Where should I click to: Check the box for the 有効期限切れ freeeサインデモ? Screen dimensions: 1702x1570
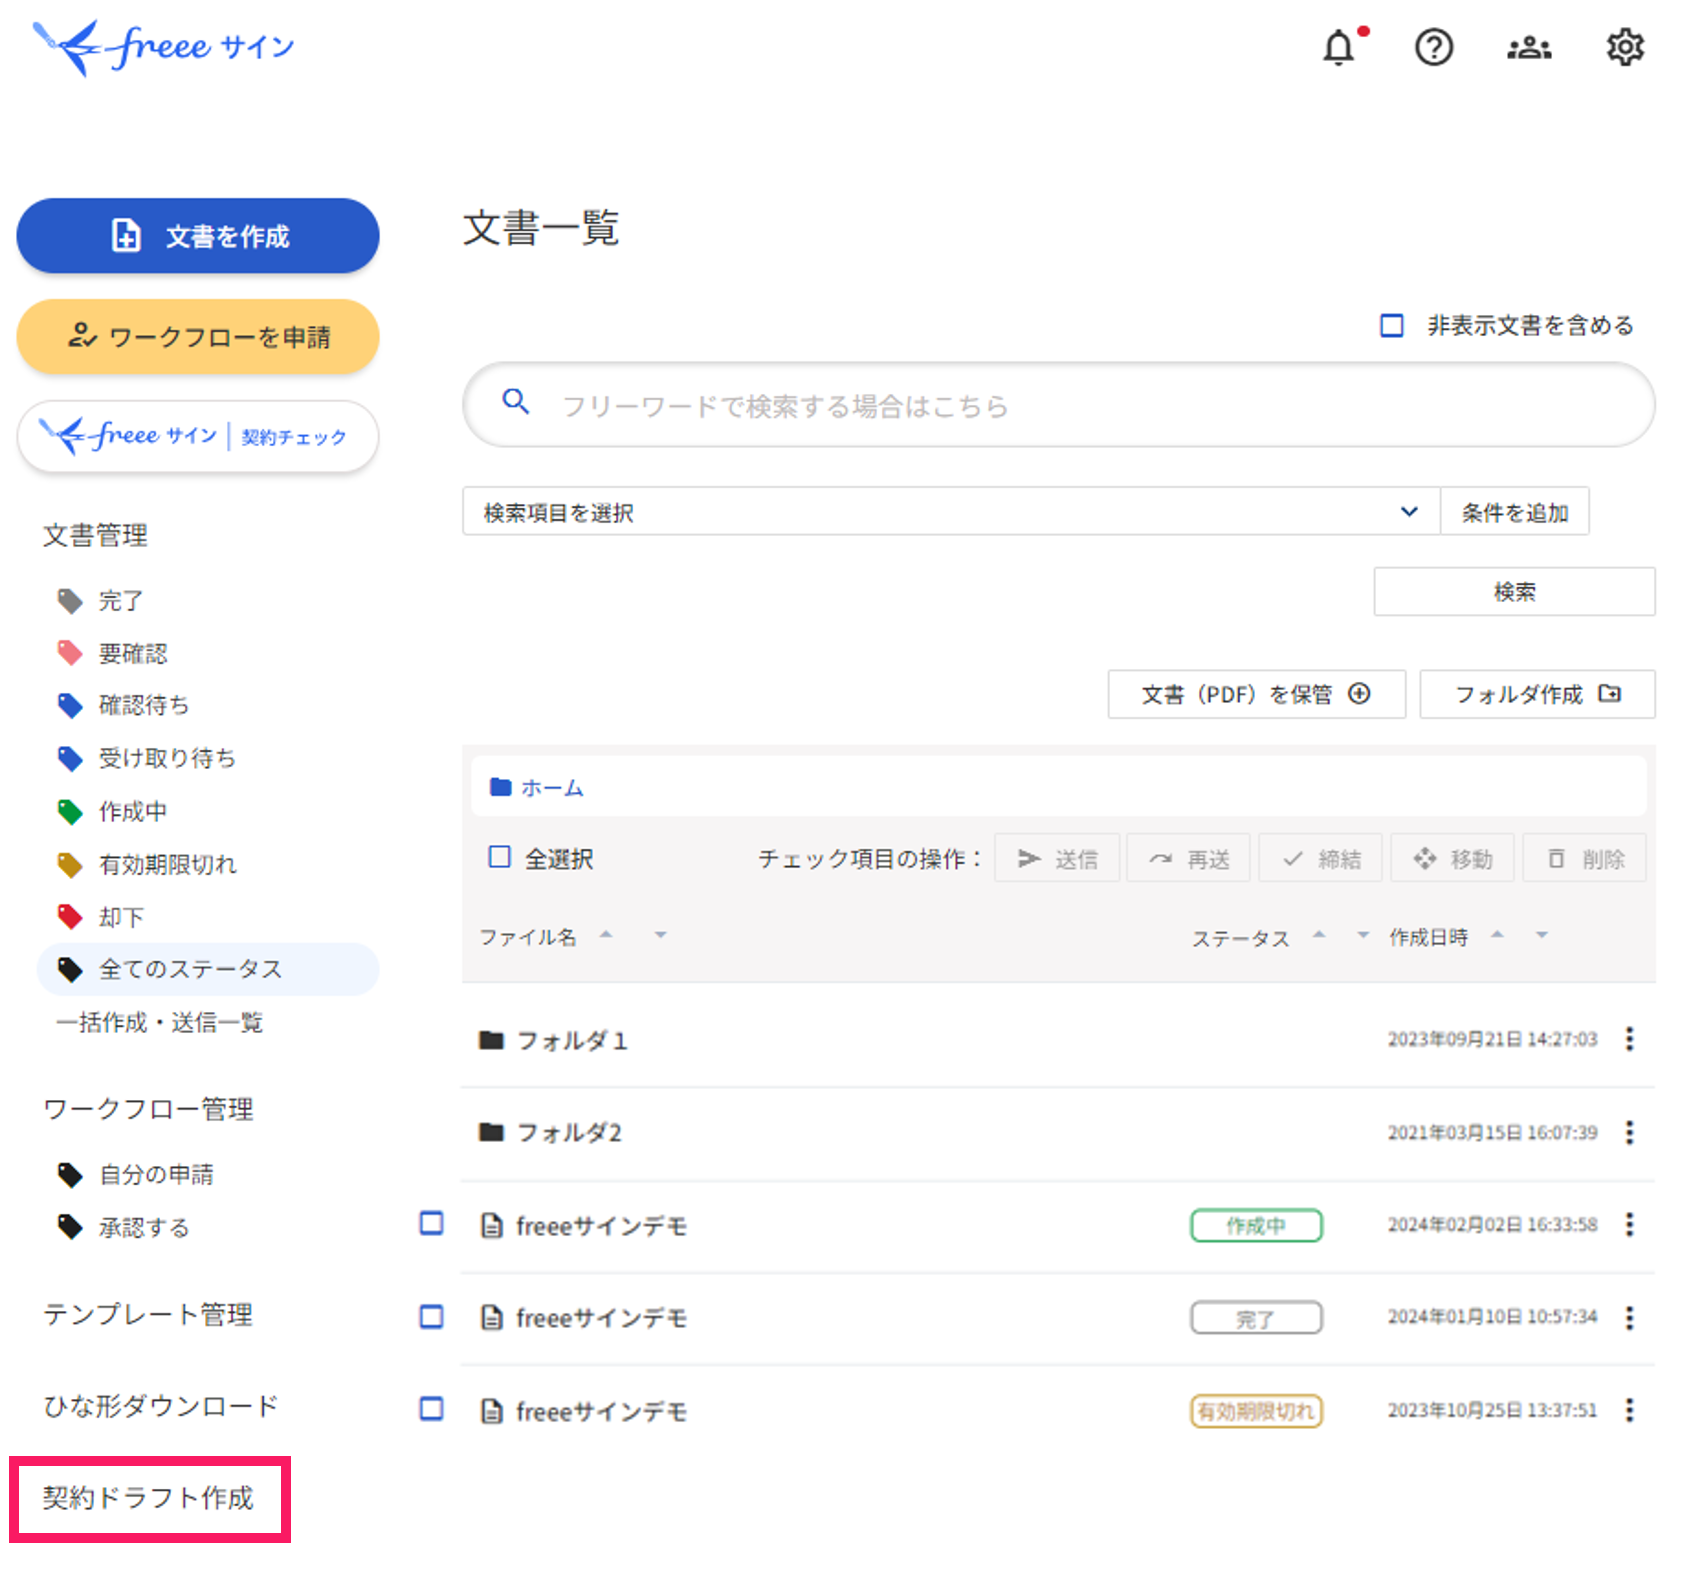[431, 1408]
